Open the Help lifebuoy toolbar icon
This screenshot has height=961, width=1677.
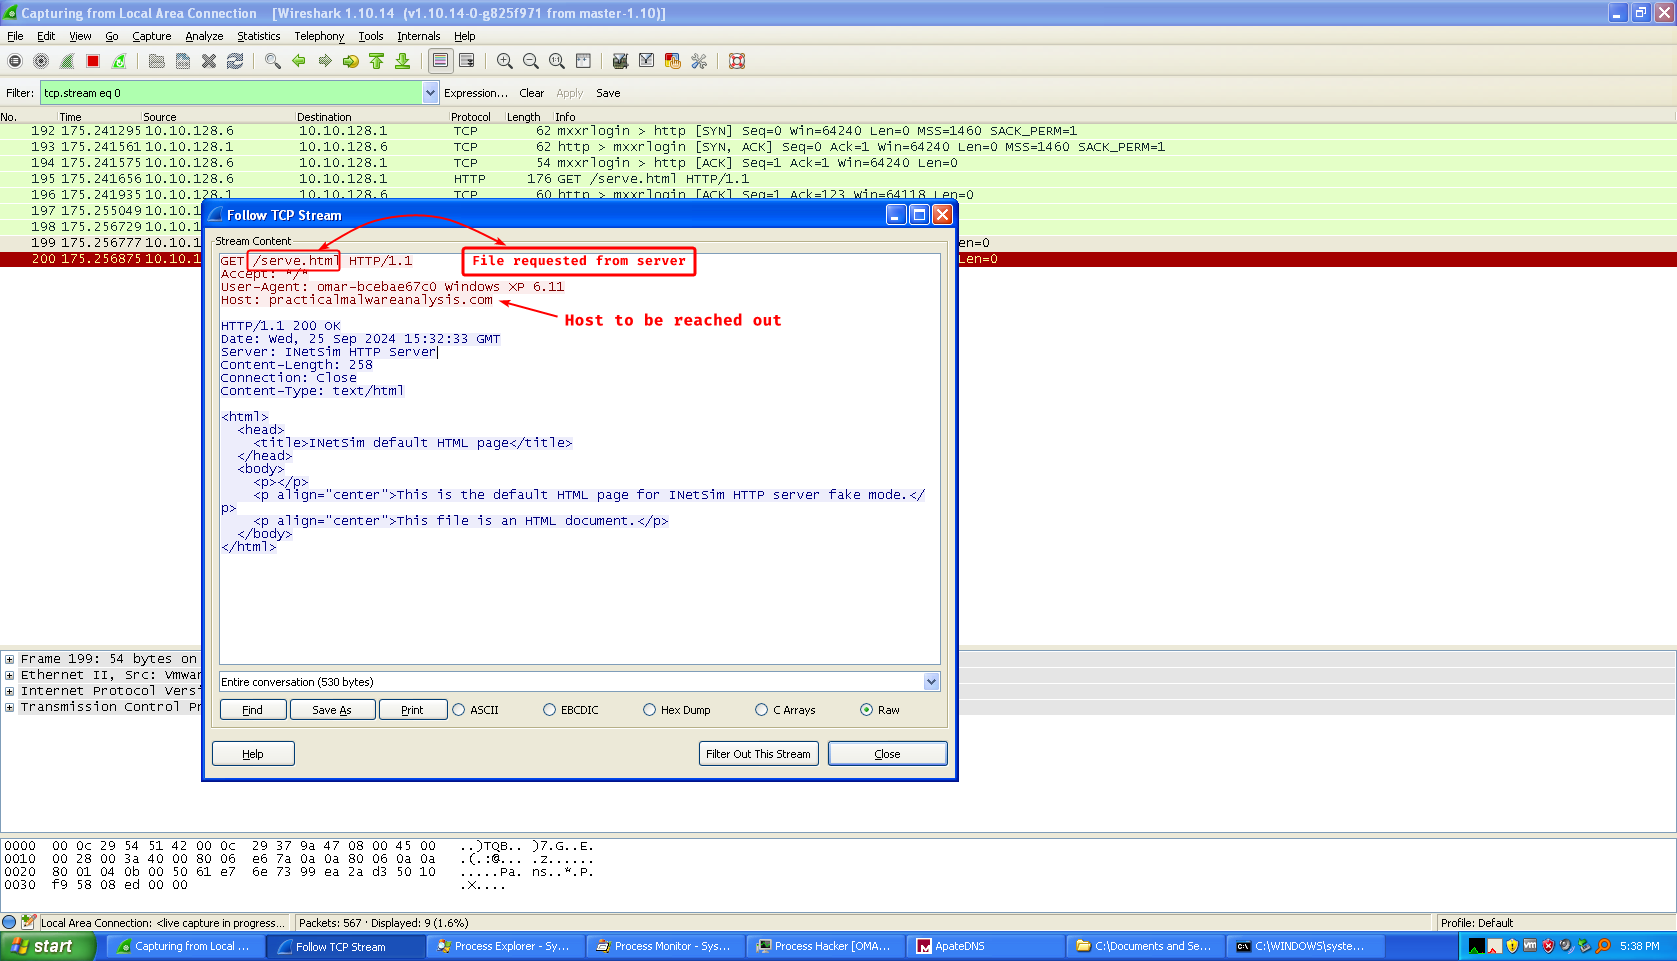(x=737, y=61)
